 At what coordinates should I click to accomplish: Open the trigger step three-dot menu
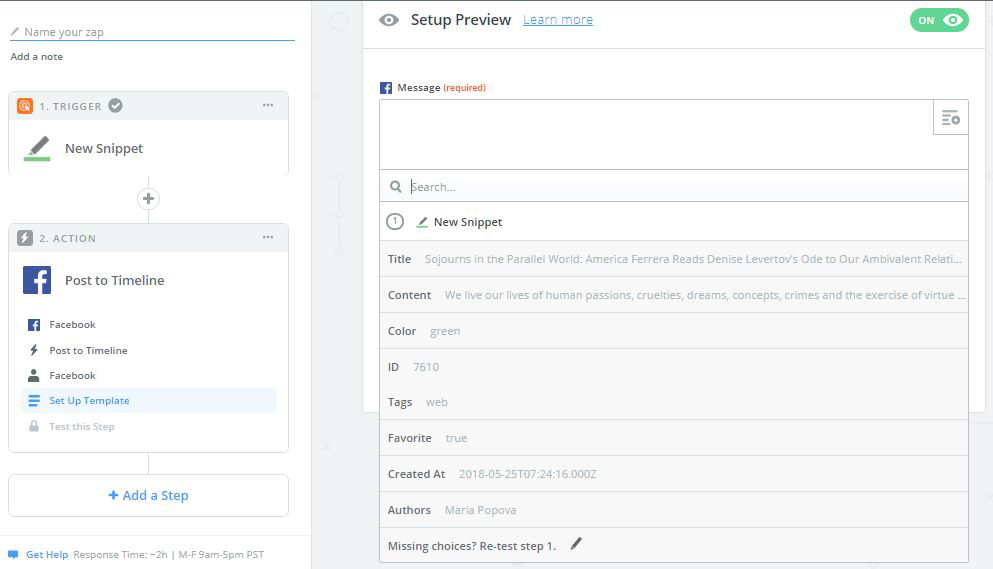pos(268,105)
